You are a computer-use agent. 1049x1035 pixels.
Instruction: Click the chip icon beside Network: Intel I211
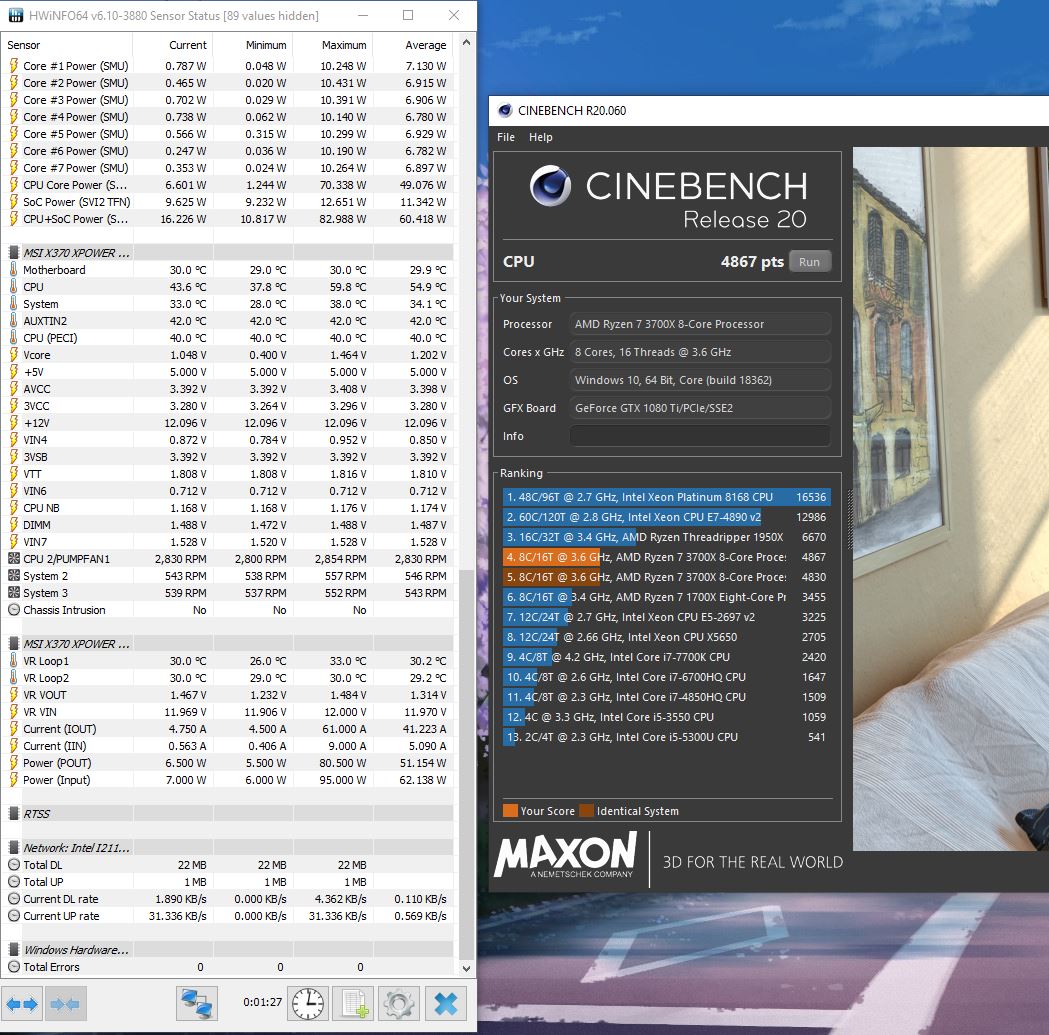[x=13, y=848]
